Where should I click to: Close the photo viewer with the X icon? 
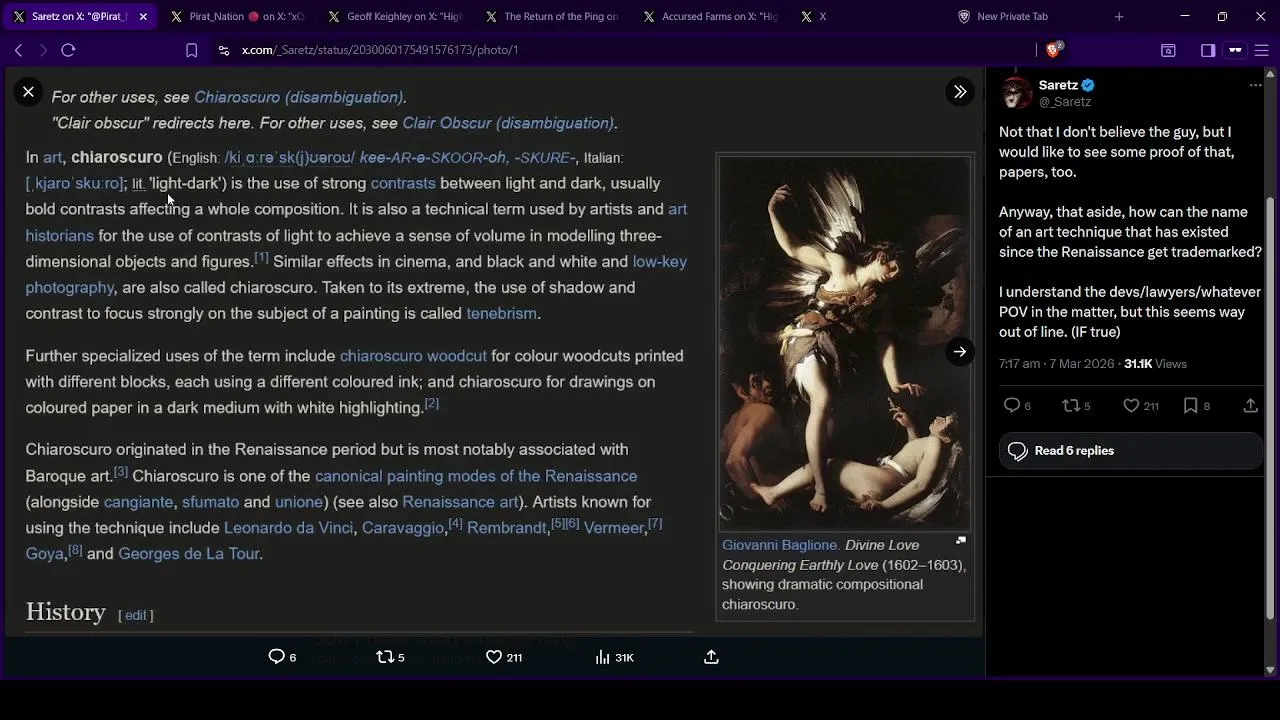click(x=28, y=92)
